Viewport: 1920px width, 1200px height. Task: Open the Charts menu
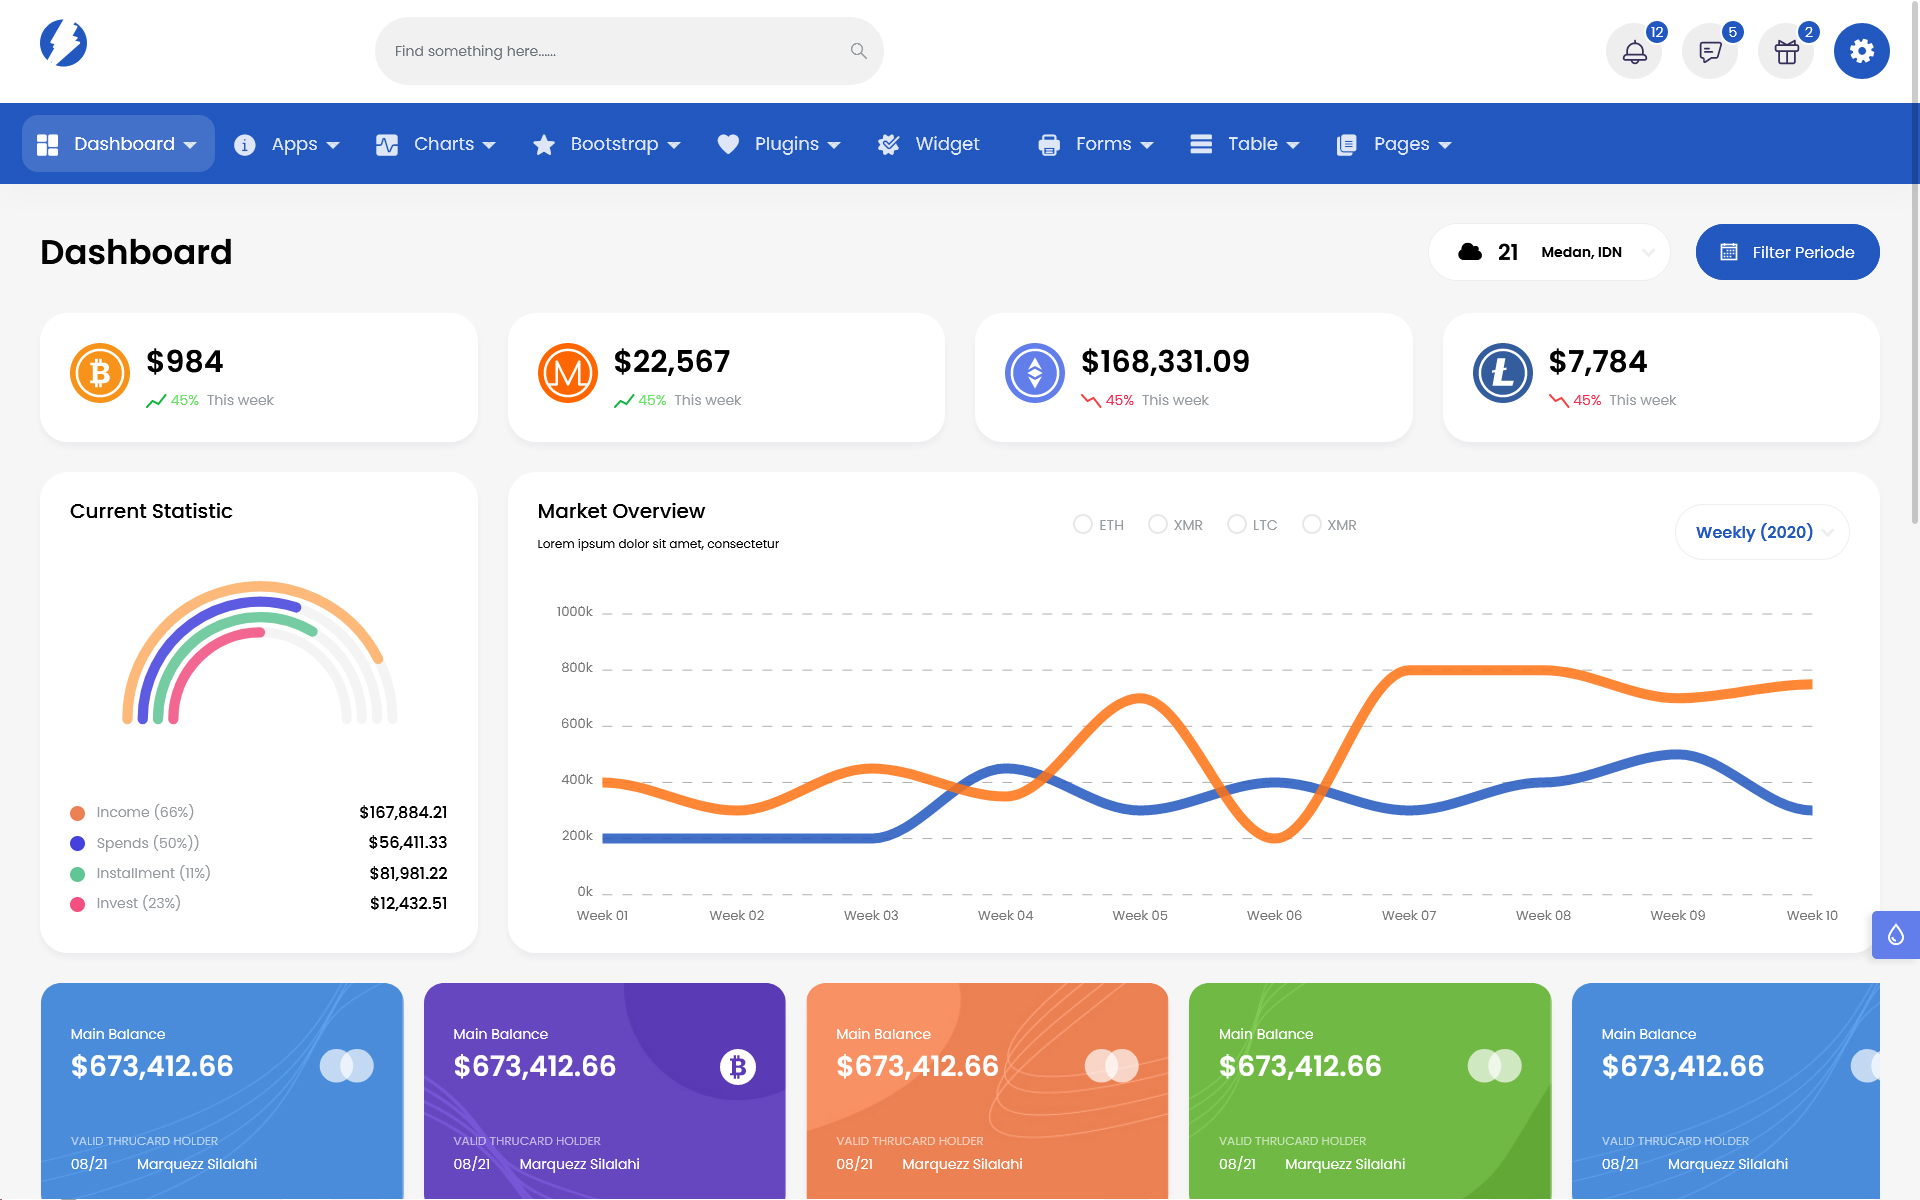click(436, 144)
